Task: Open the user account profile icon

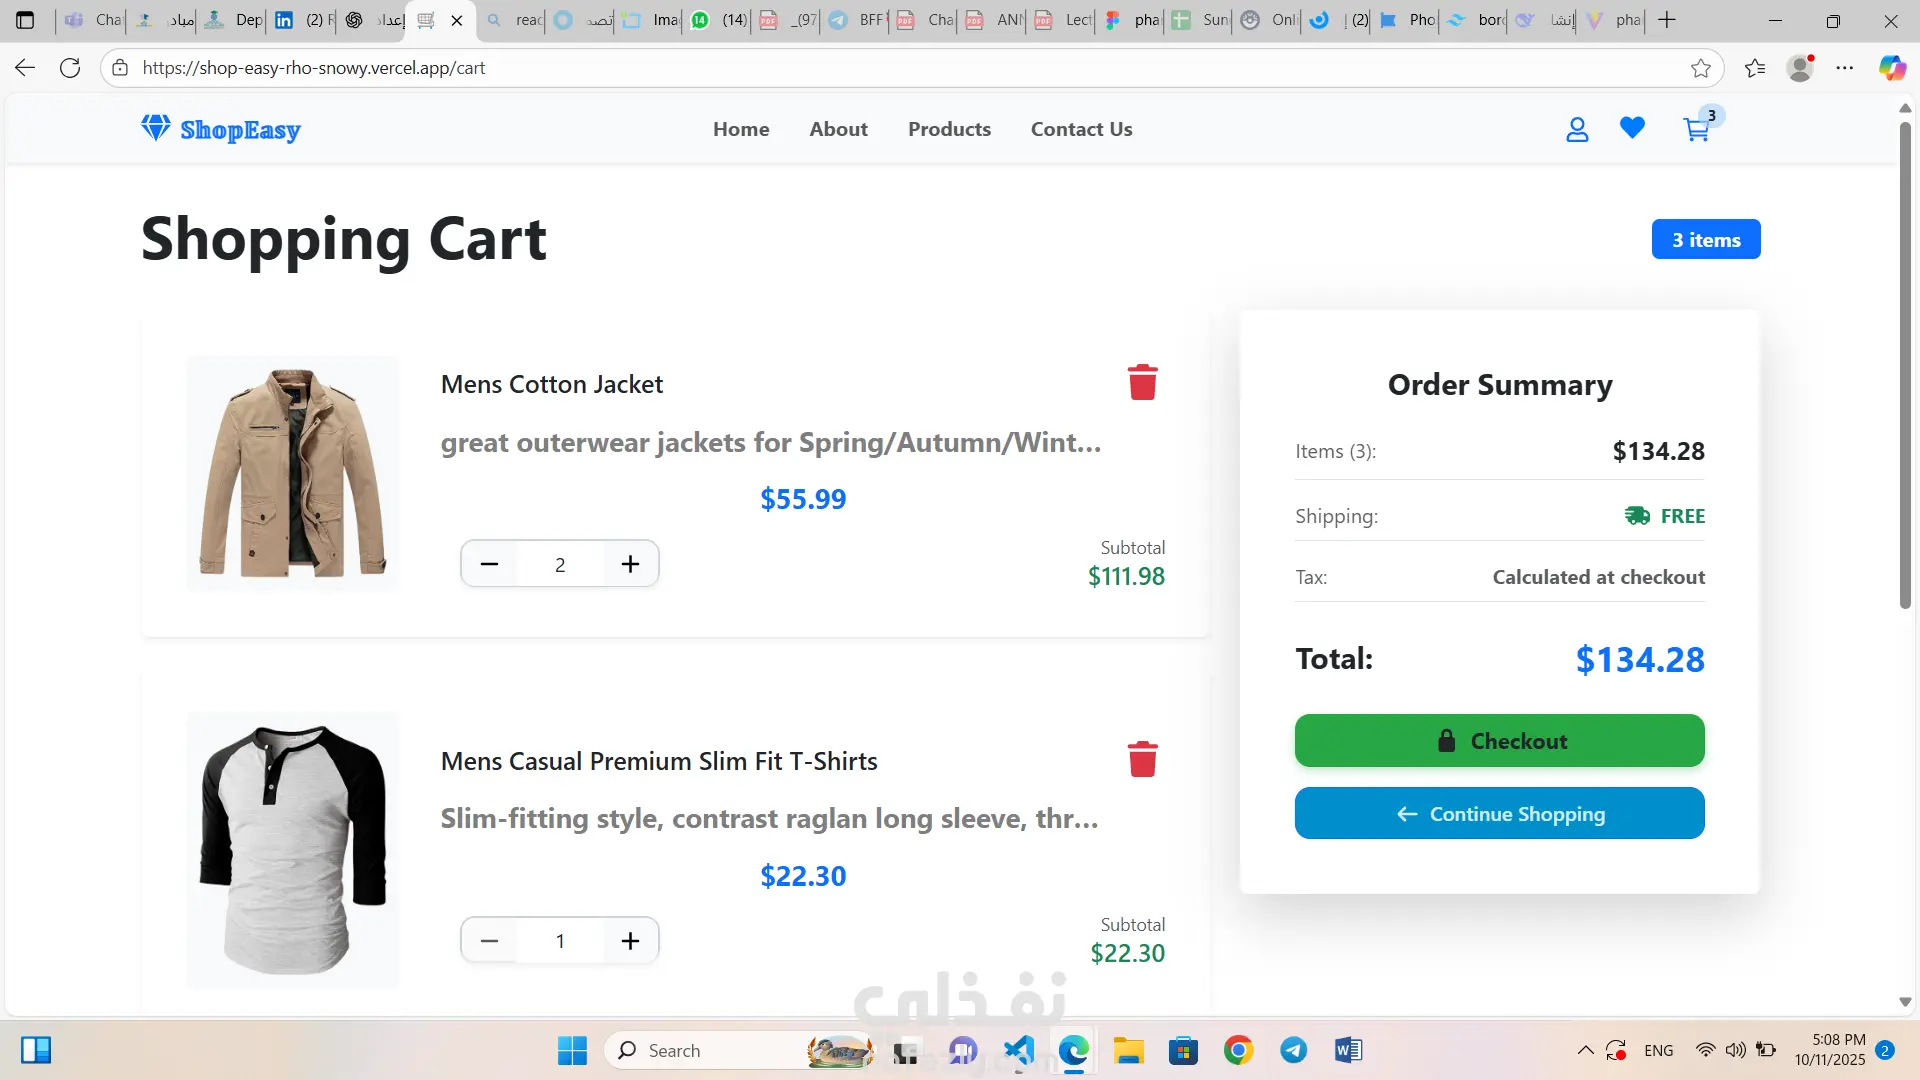Action: tap(1577, 129)
